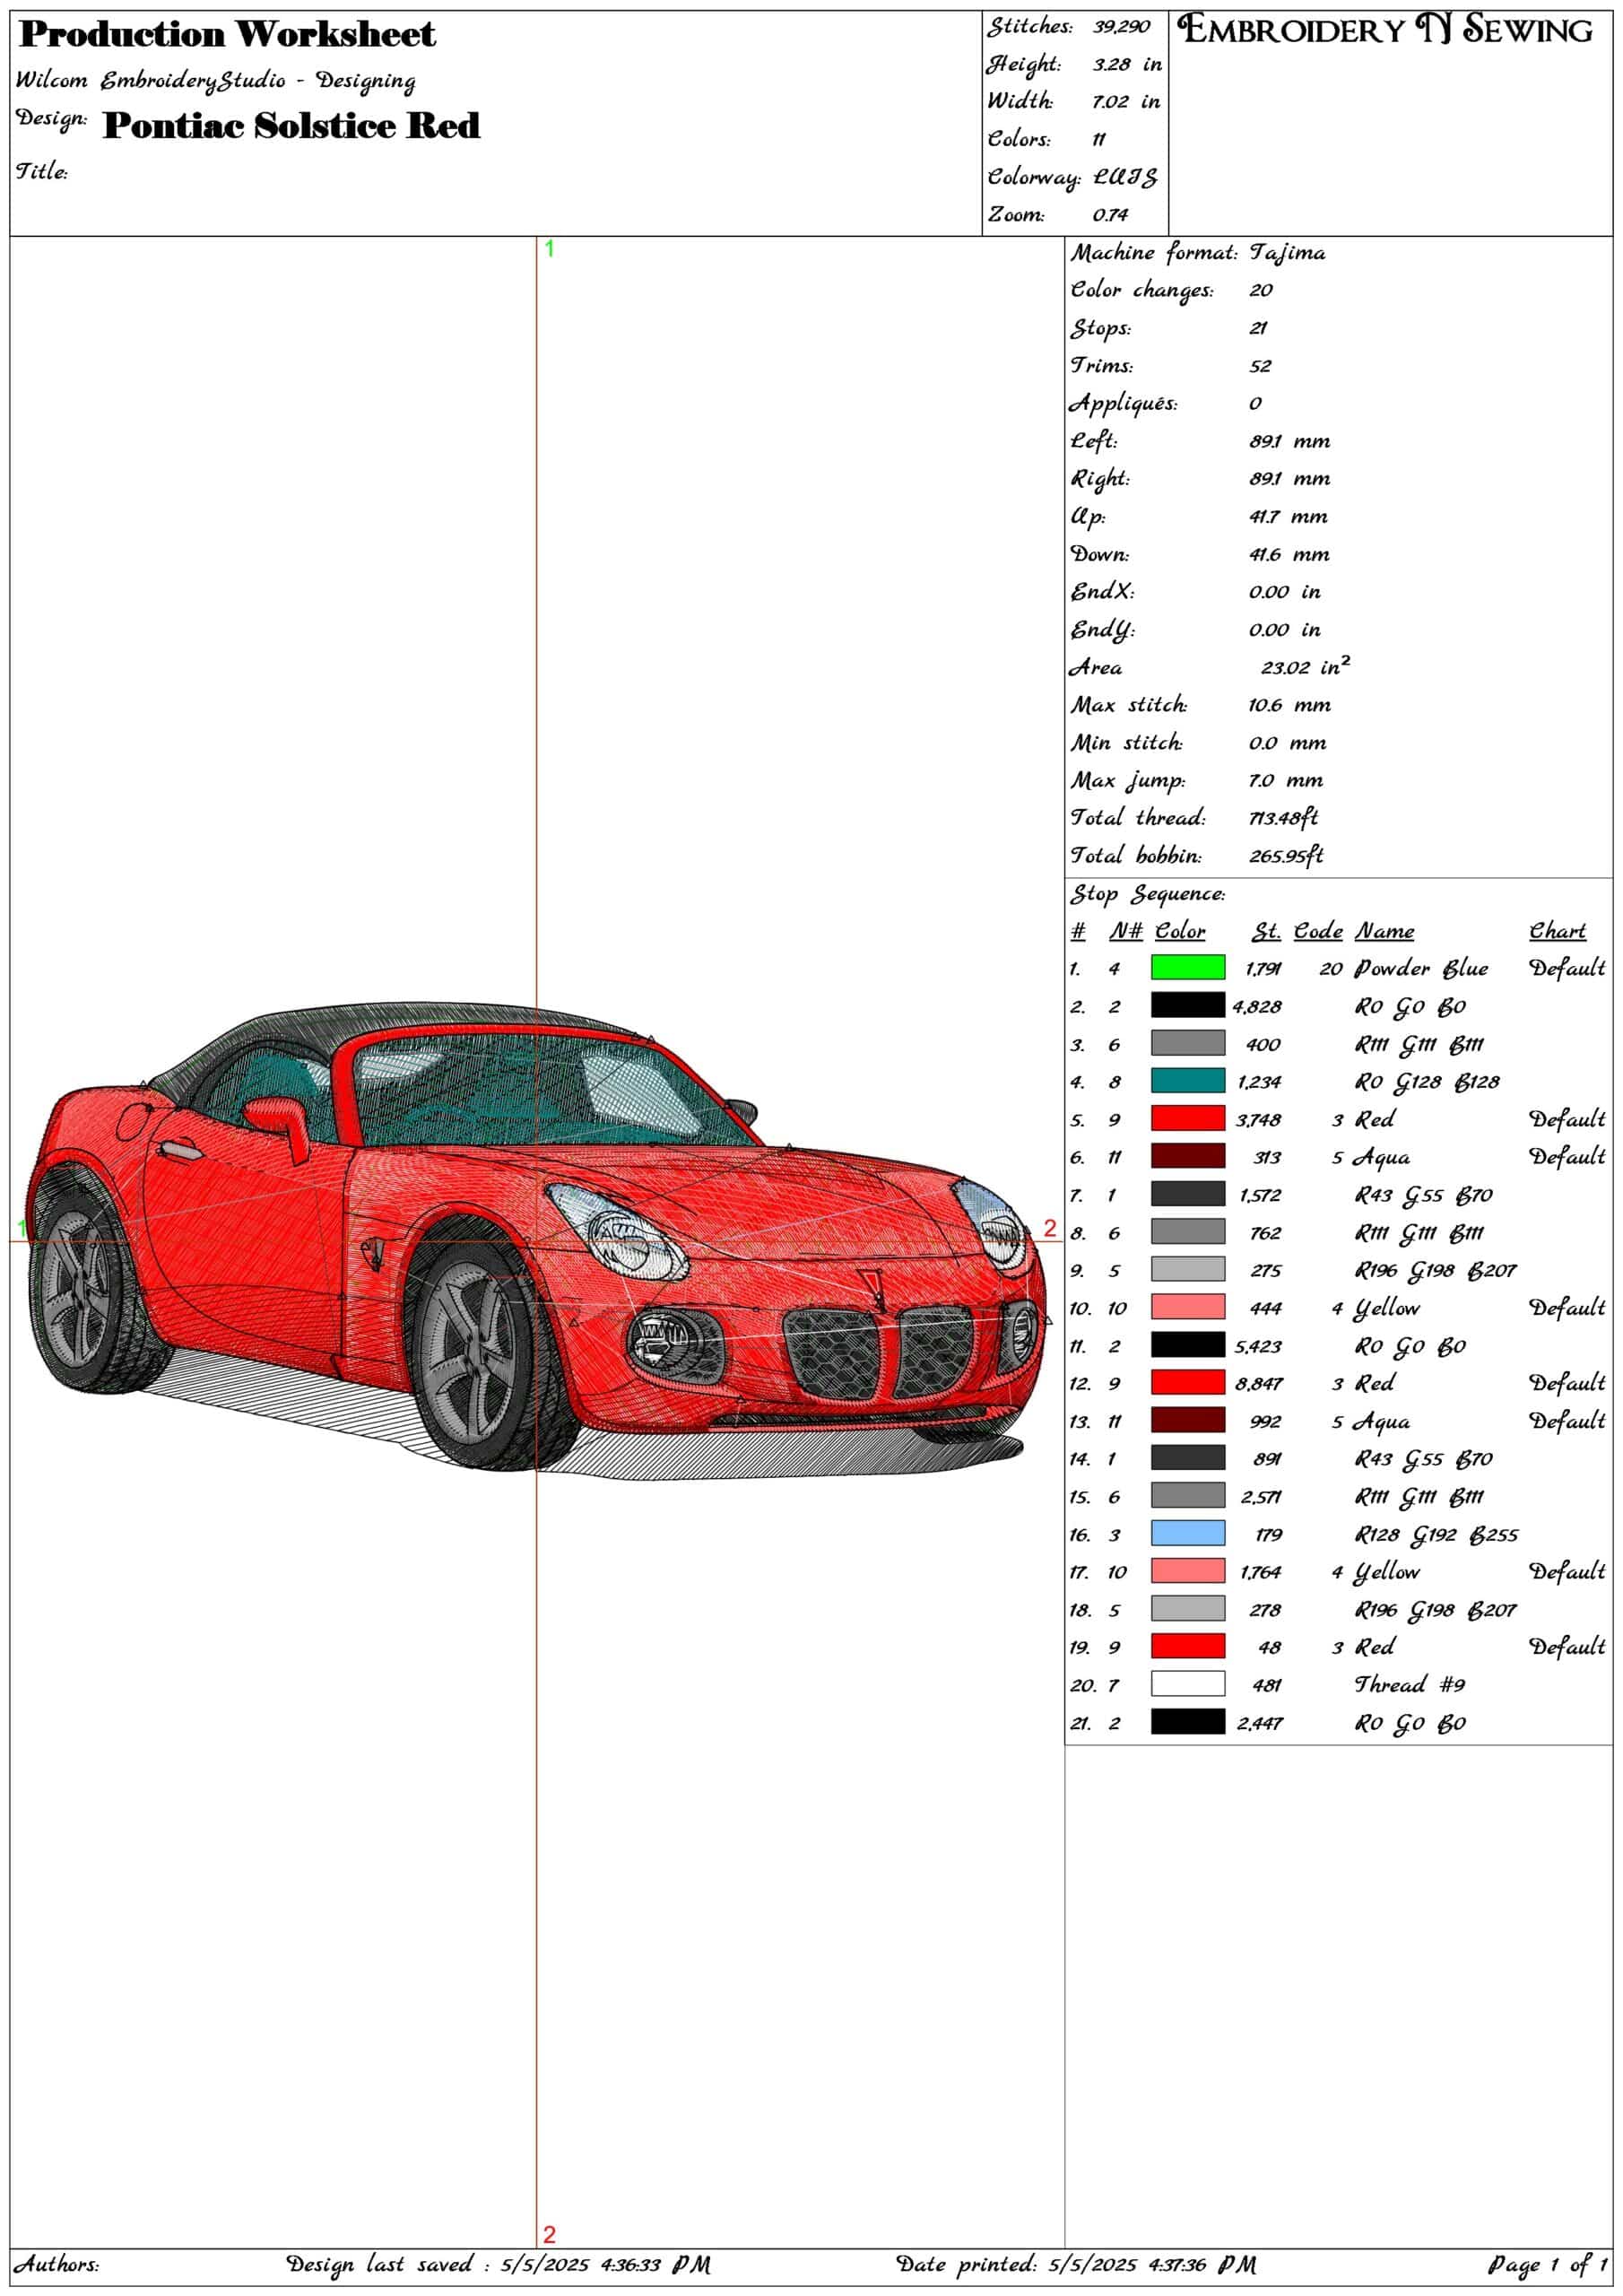The image size is (1623, 2296).
Task: Click the 'N#' column header
Action: coord(1125,931)
